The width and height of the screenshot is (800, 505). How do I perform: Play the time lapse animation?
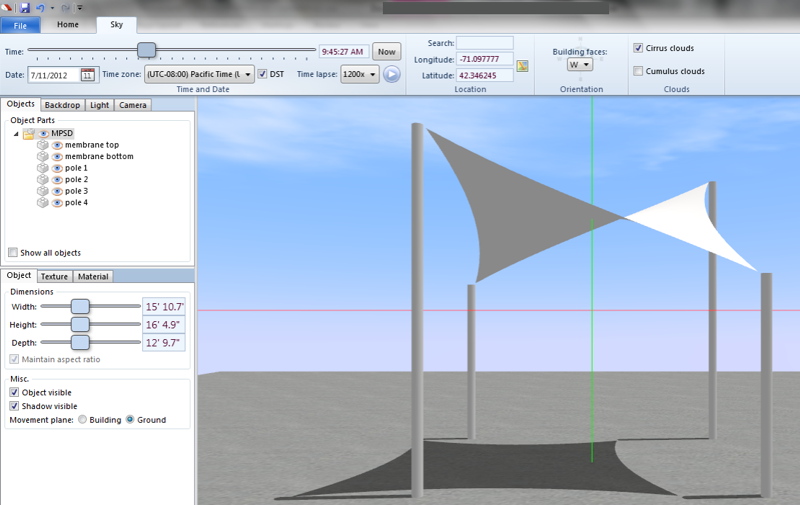tap(392, 74)
